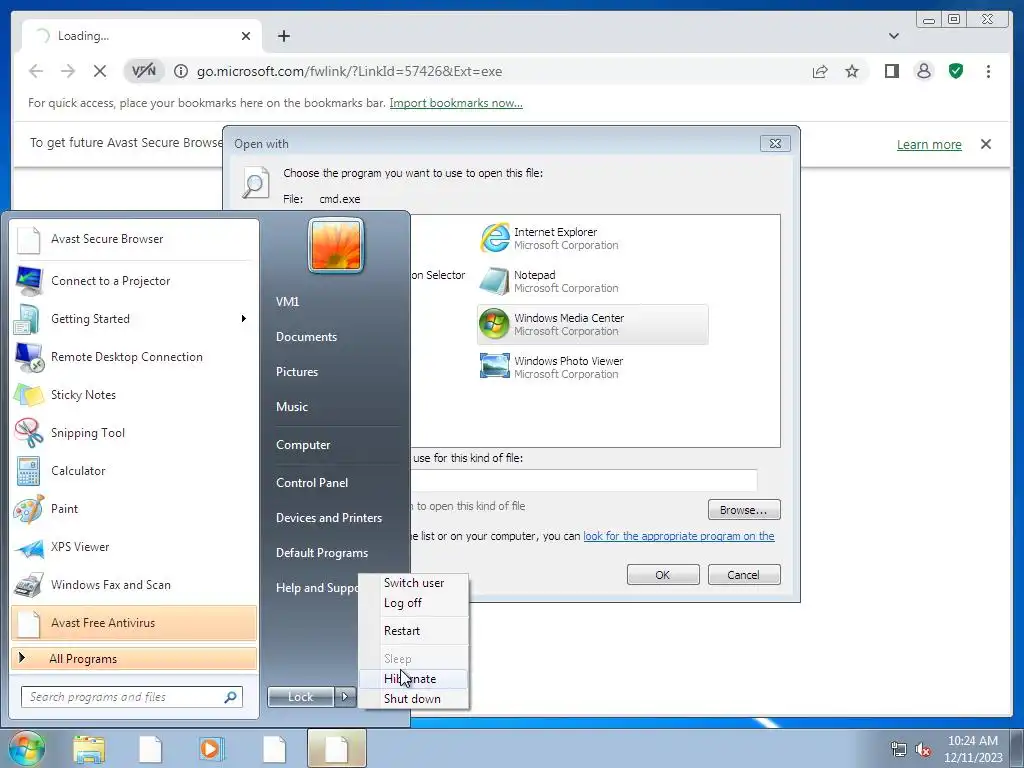Viewport: 1024px width, 768px height.
Task: Open Windows Media Player taskbar icon
Action: 212,748
